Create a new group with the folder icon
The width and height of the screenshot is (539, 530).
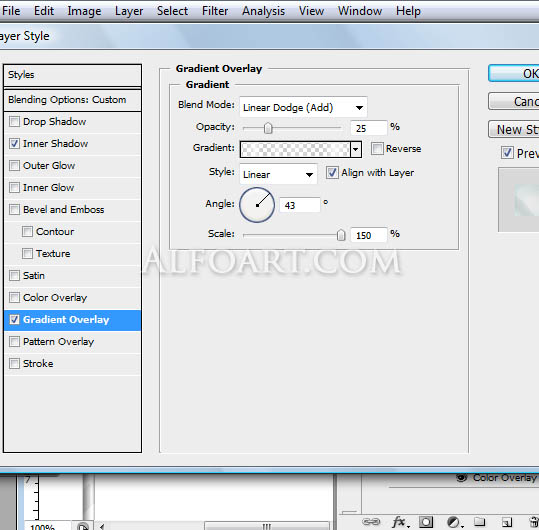coord(480,522)
